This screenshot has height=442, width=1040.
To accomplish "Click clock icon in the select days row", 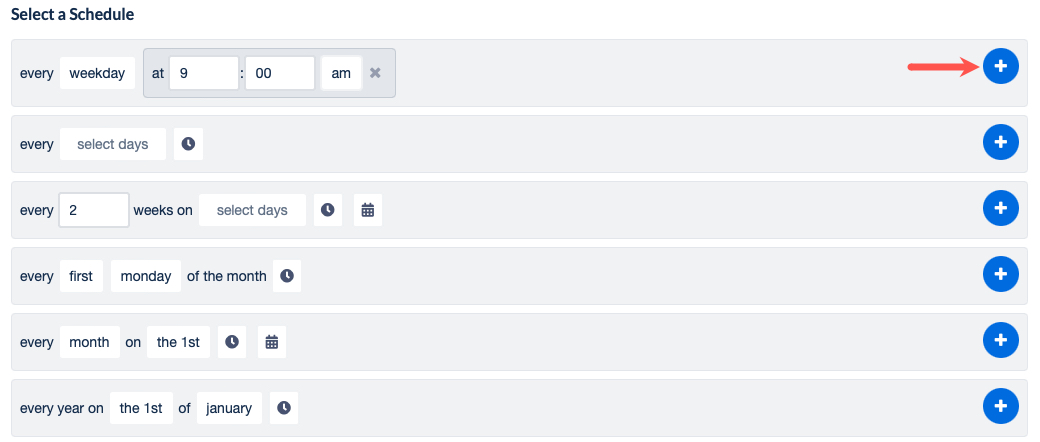I will pyautogui.click(x=188, y=144).
